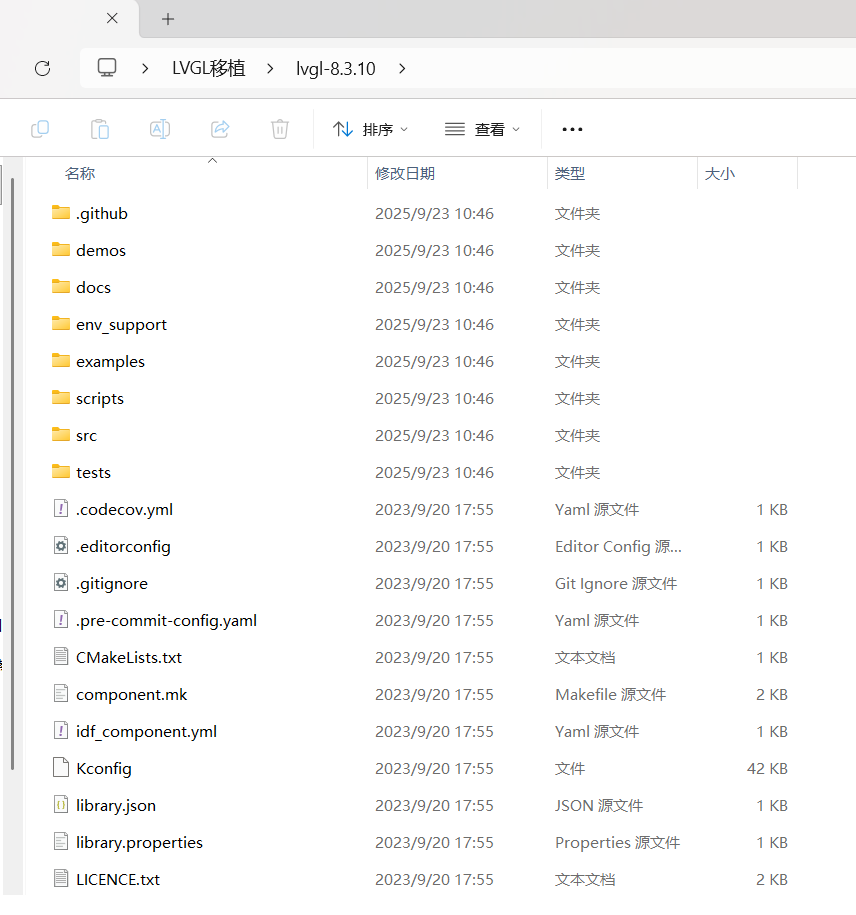
Task: Click JSON 源文件 type cell
Action: pyautogui.click(x=599, y=805)
